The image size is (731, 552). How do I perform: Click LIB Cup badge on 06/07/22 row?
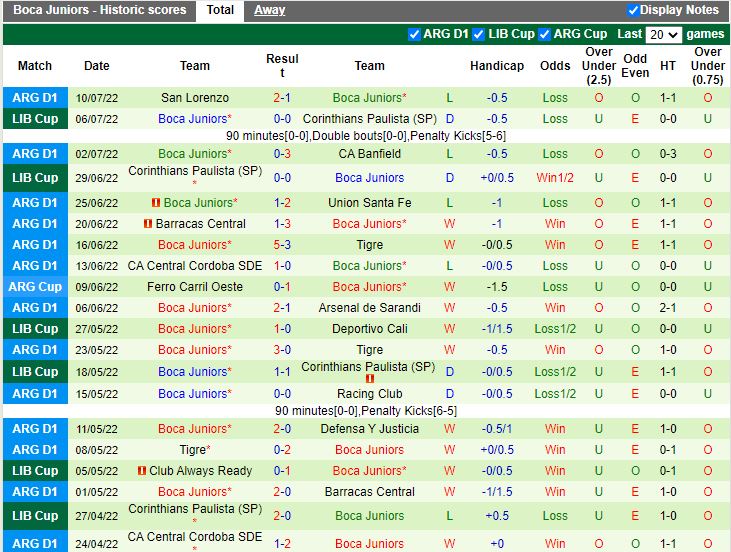pos(35,119)
